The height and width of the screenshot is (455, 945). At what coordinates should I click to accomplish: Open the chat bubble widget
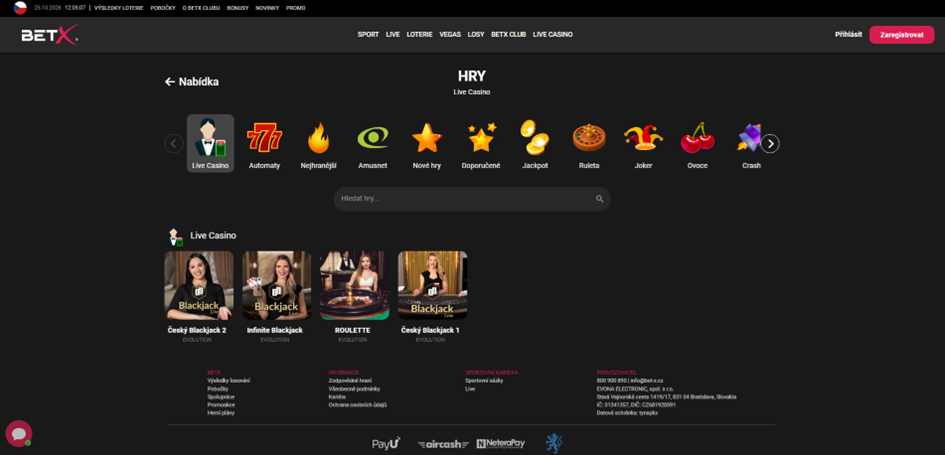(x=19, y=433)
